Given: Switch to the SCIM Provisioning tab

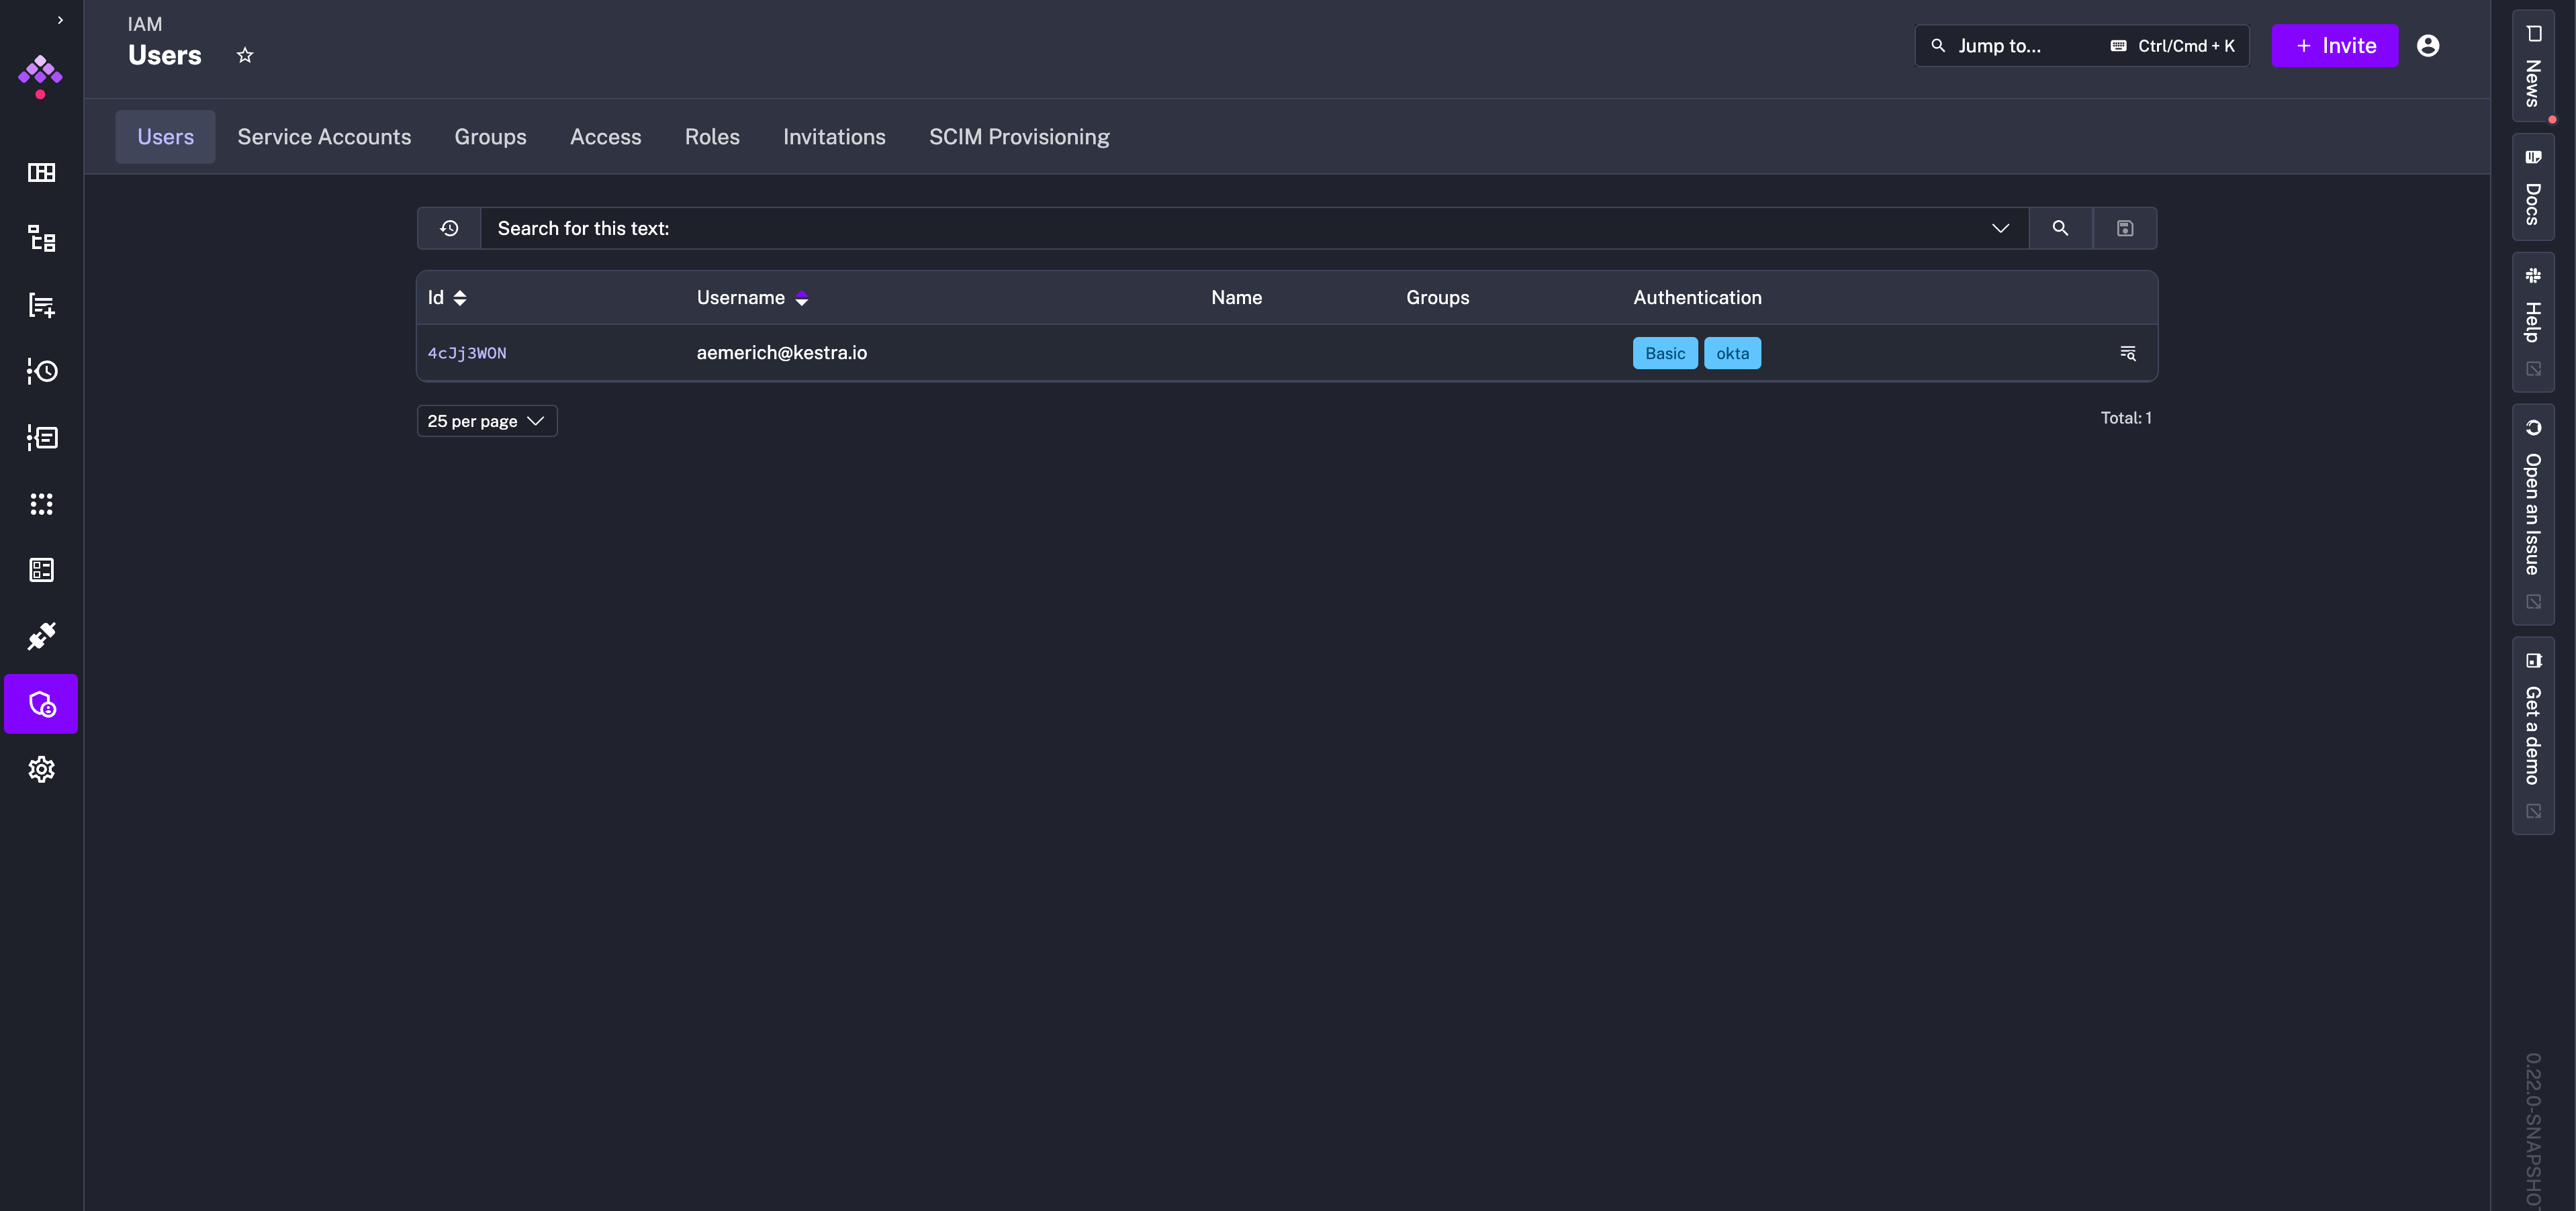Looking at the screenshot, I should coord(1018,137).
